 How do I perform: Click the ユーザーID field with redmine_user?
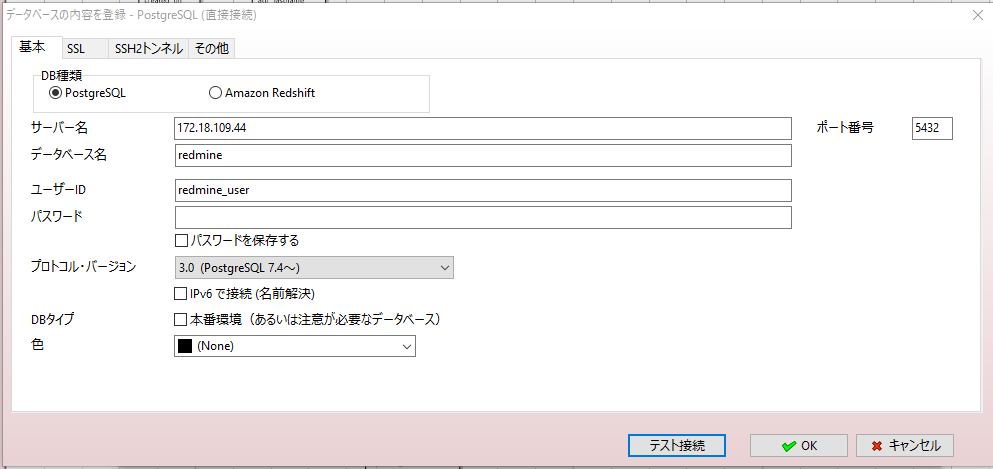tap(483, 190)
